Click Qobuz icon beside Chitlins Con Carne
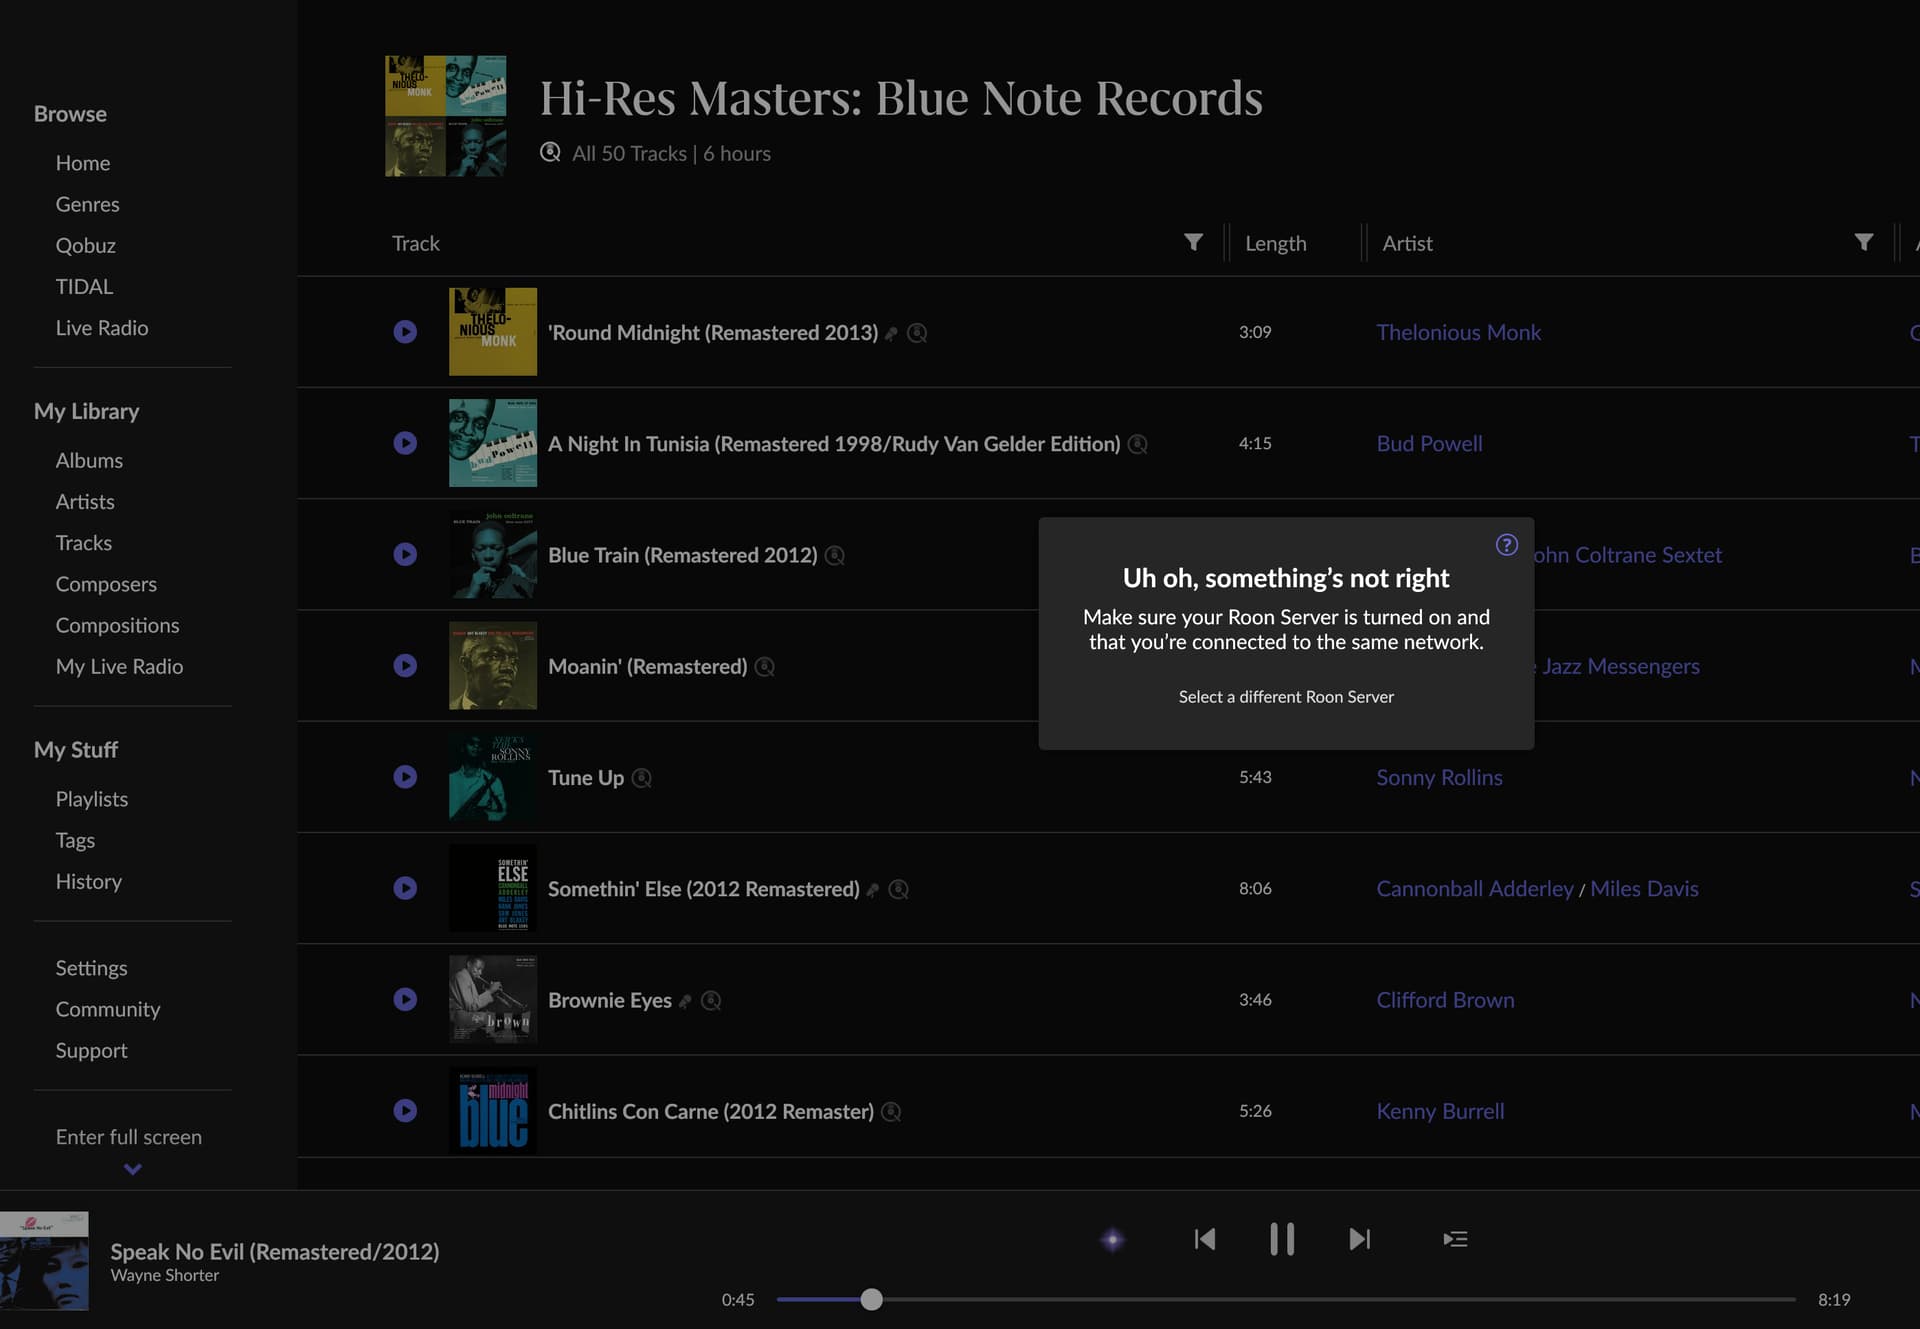 point(891,1111)
